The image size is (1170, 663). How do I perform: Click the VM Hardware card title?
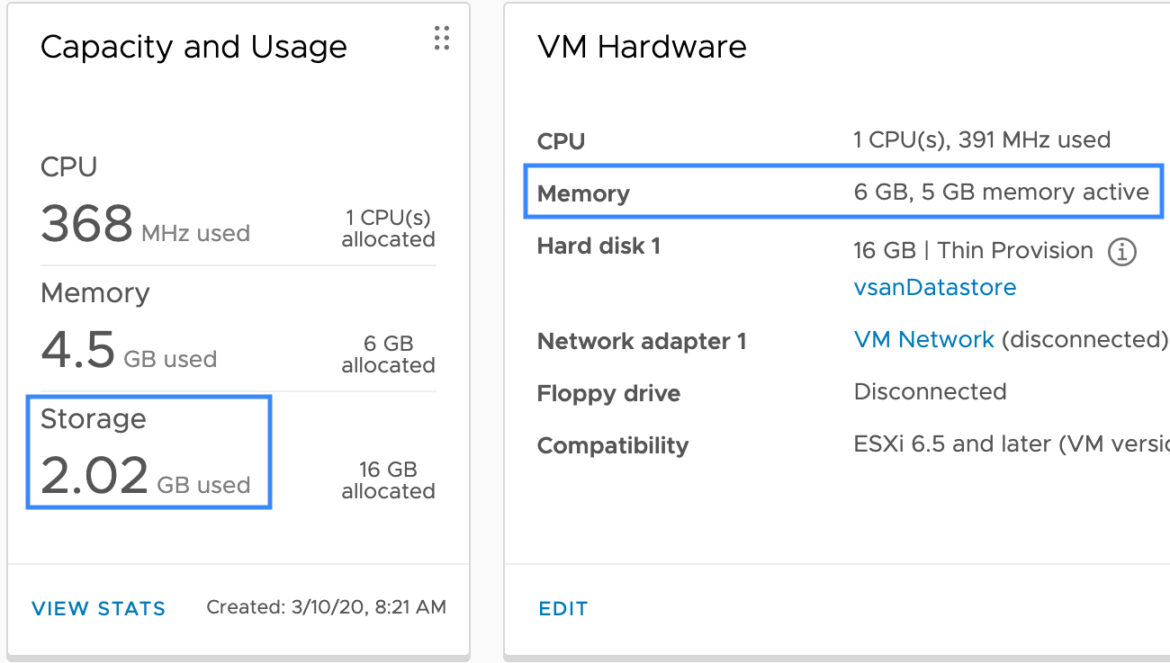(642, 47)
